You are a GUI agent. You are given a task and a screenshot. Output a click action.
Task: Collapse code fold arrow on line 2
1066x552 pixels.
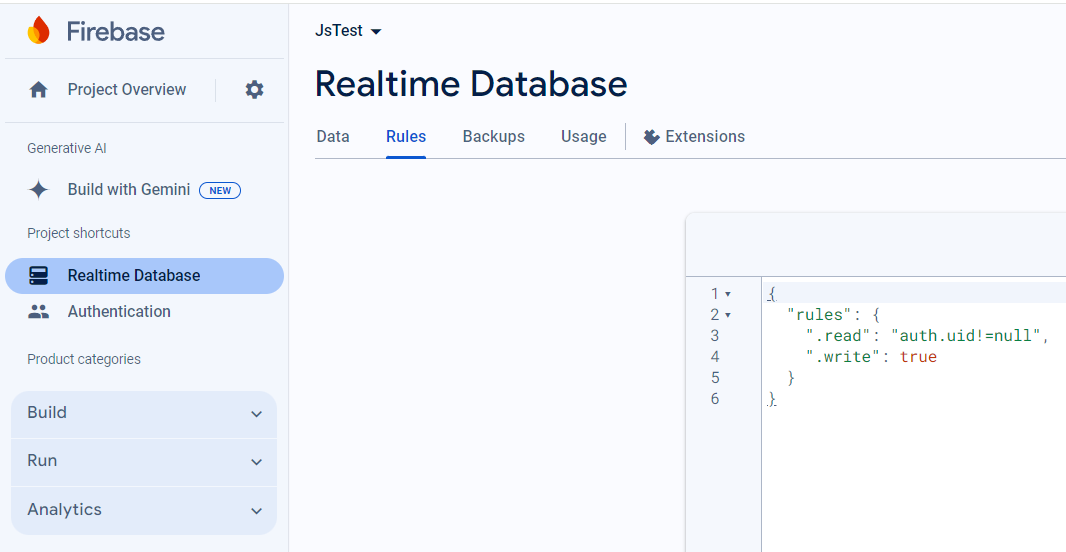pyautogui.click(x=727, y=315)
